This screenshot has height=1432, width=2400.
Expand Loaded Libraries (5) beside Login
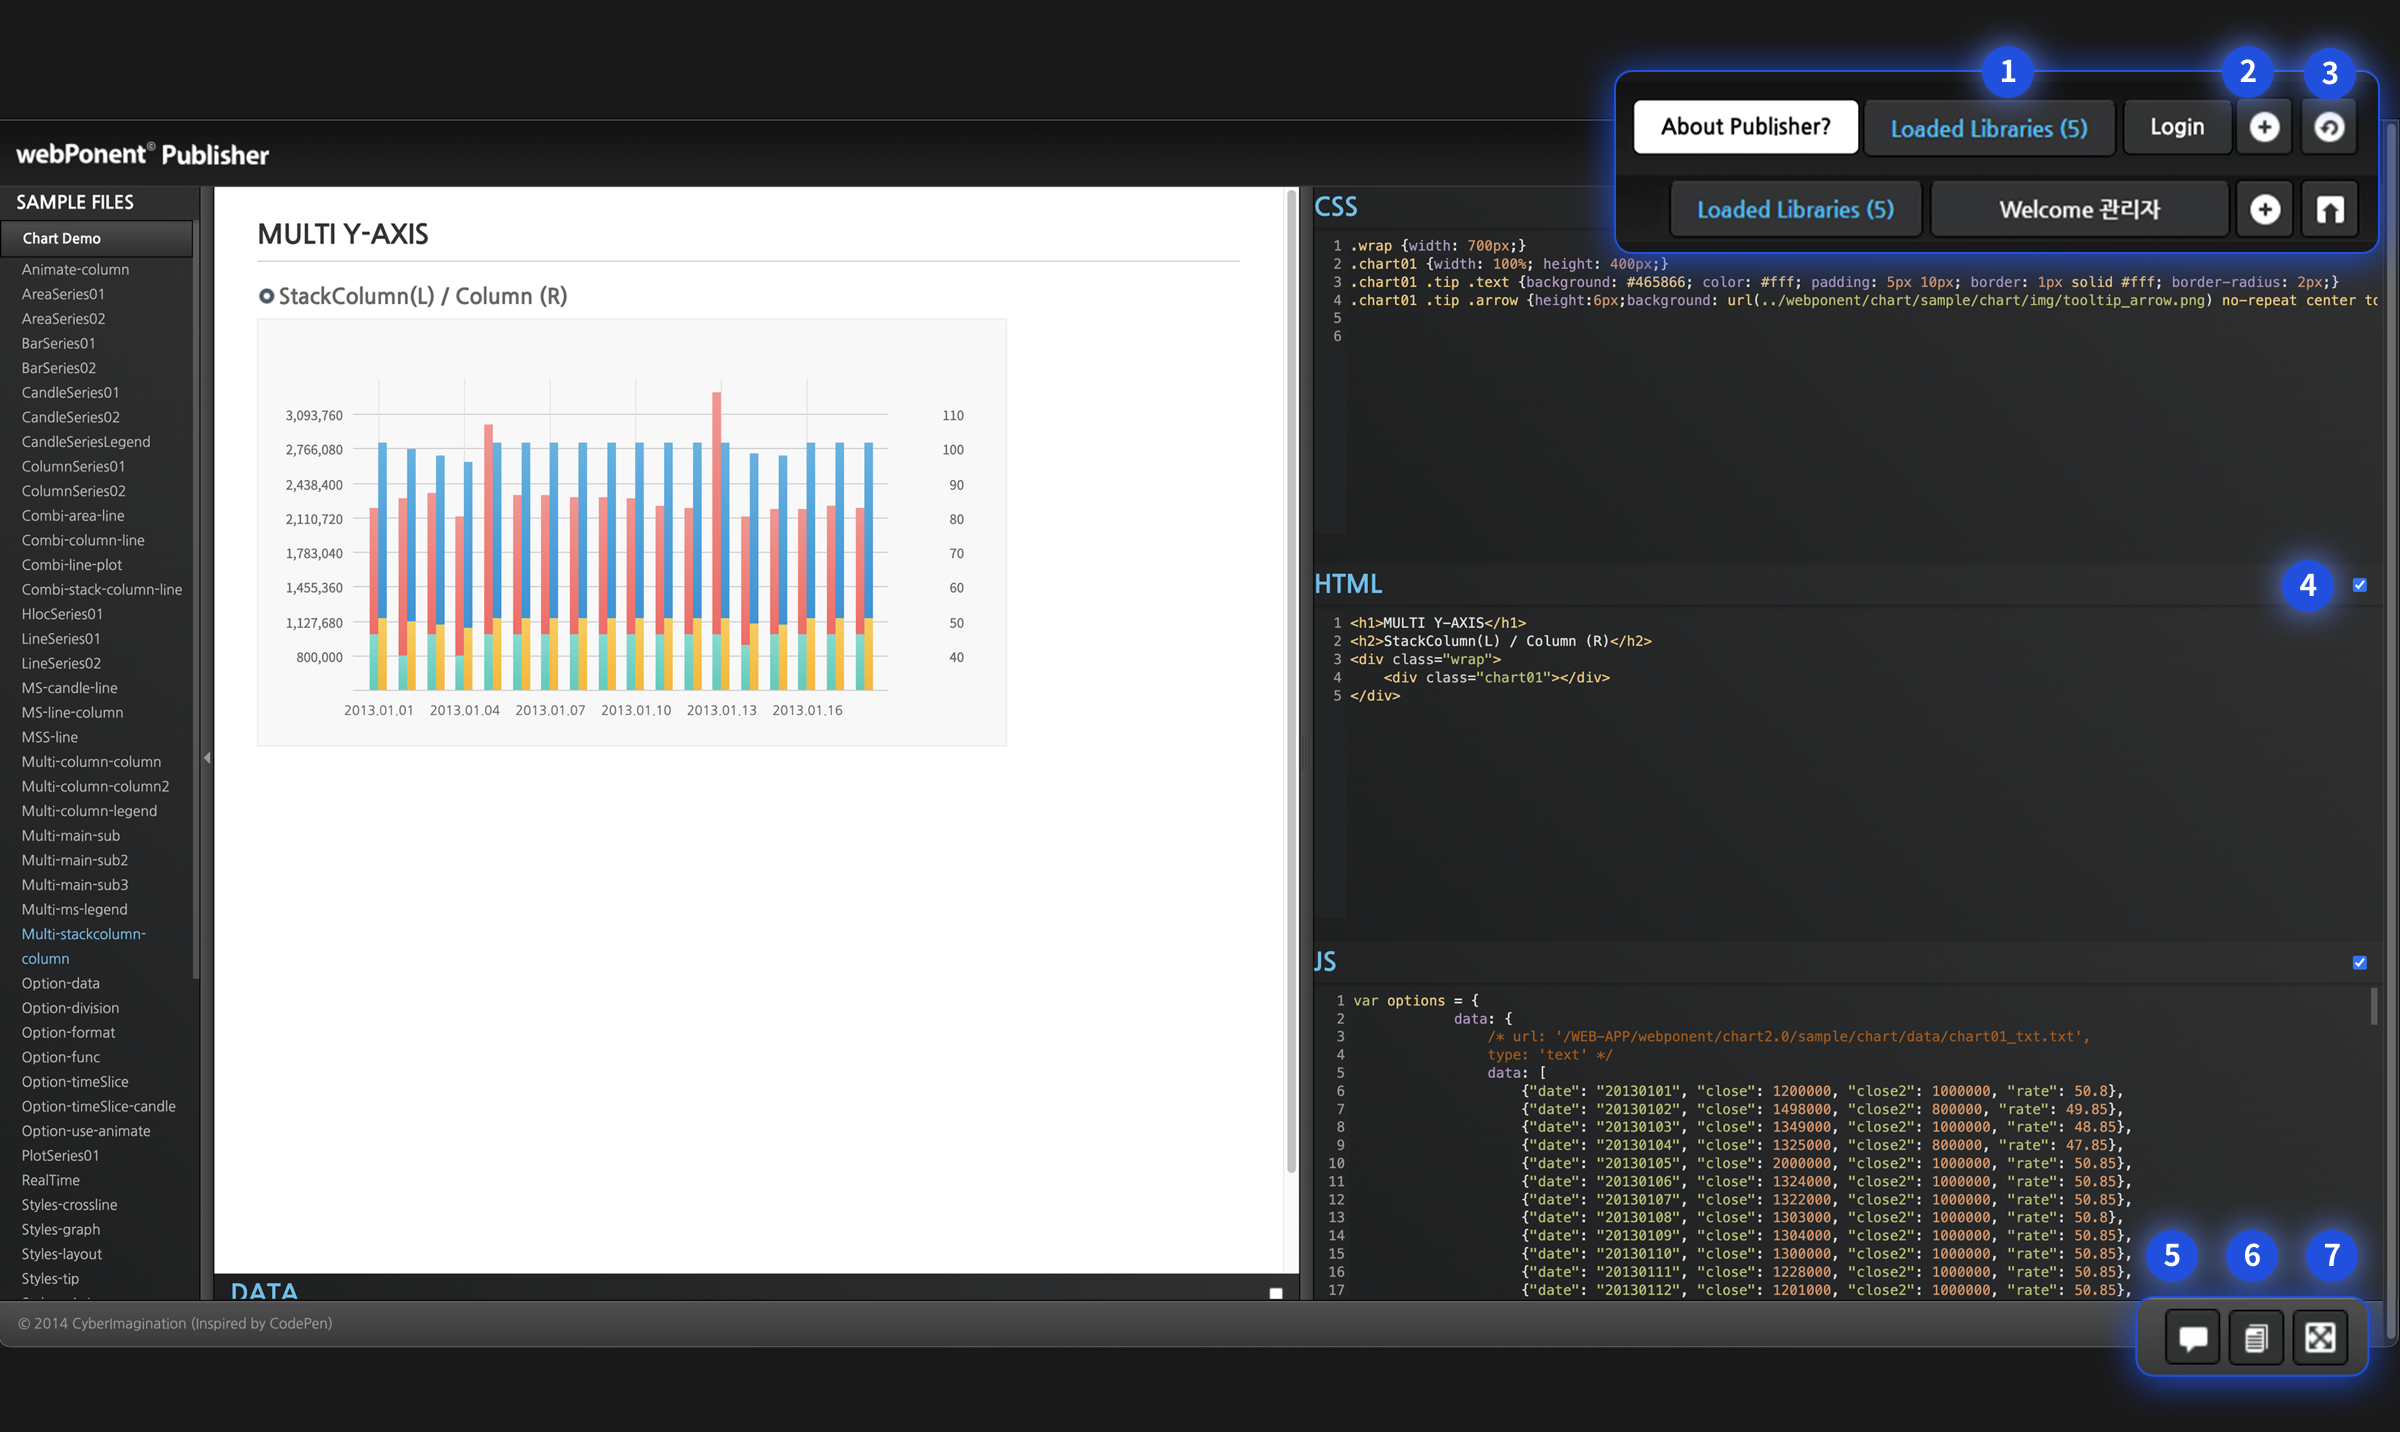1988,128
